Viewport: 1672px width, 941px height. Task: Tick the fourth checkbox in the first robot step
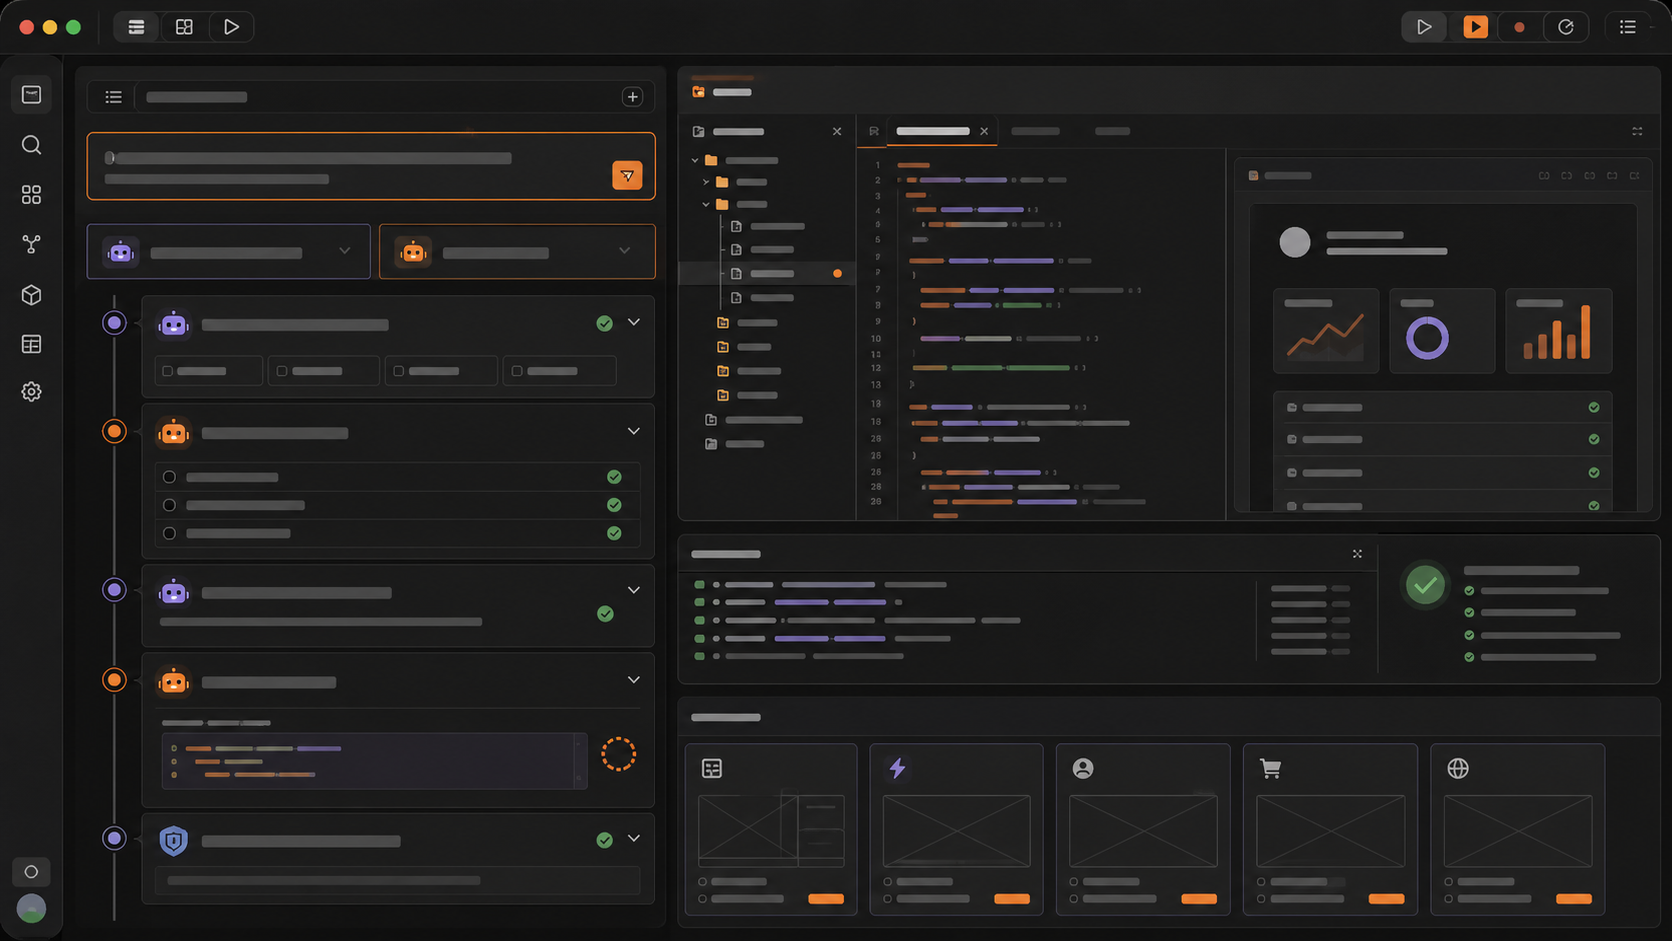point(517,371)
